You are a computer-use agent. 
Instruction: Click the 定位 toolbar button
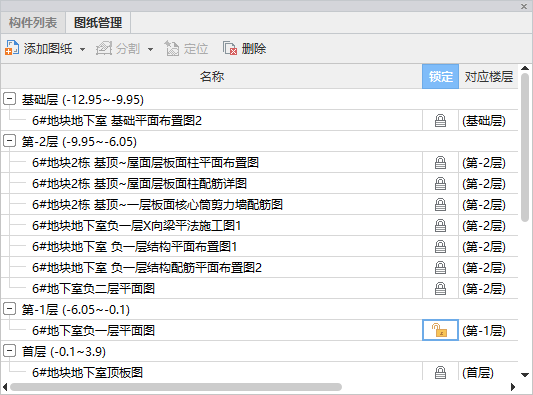[x=186, y=48]
